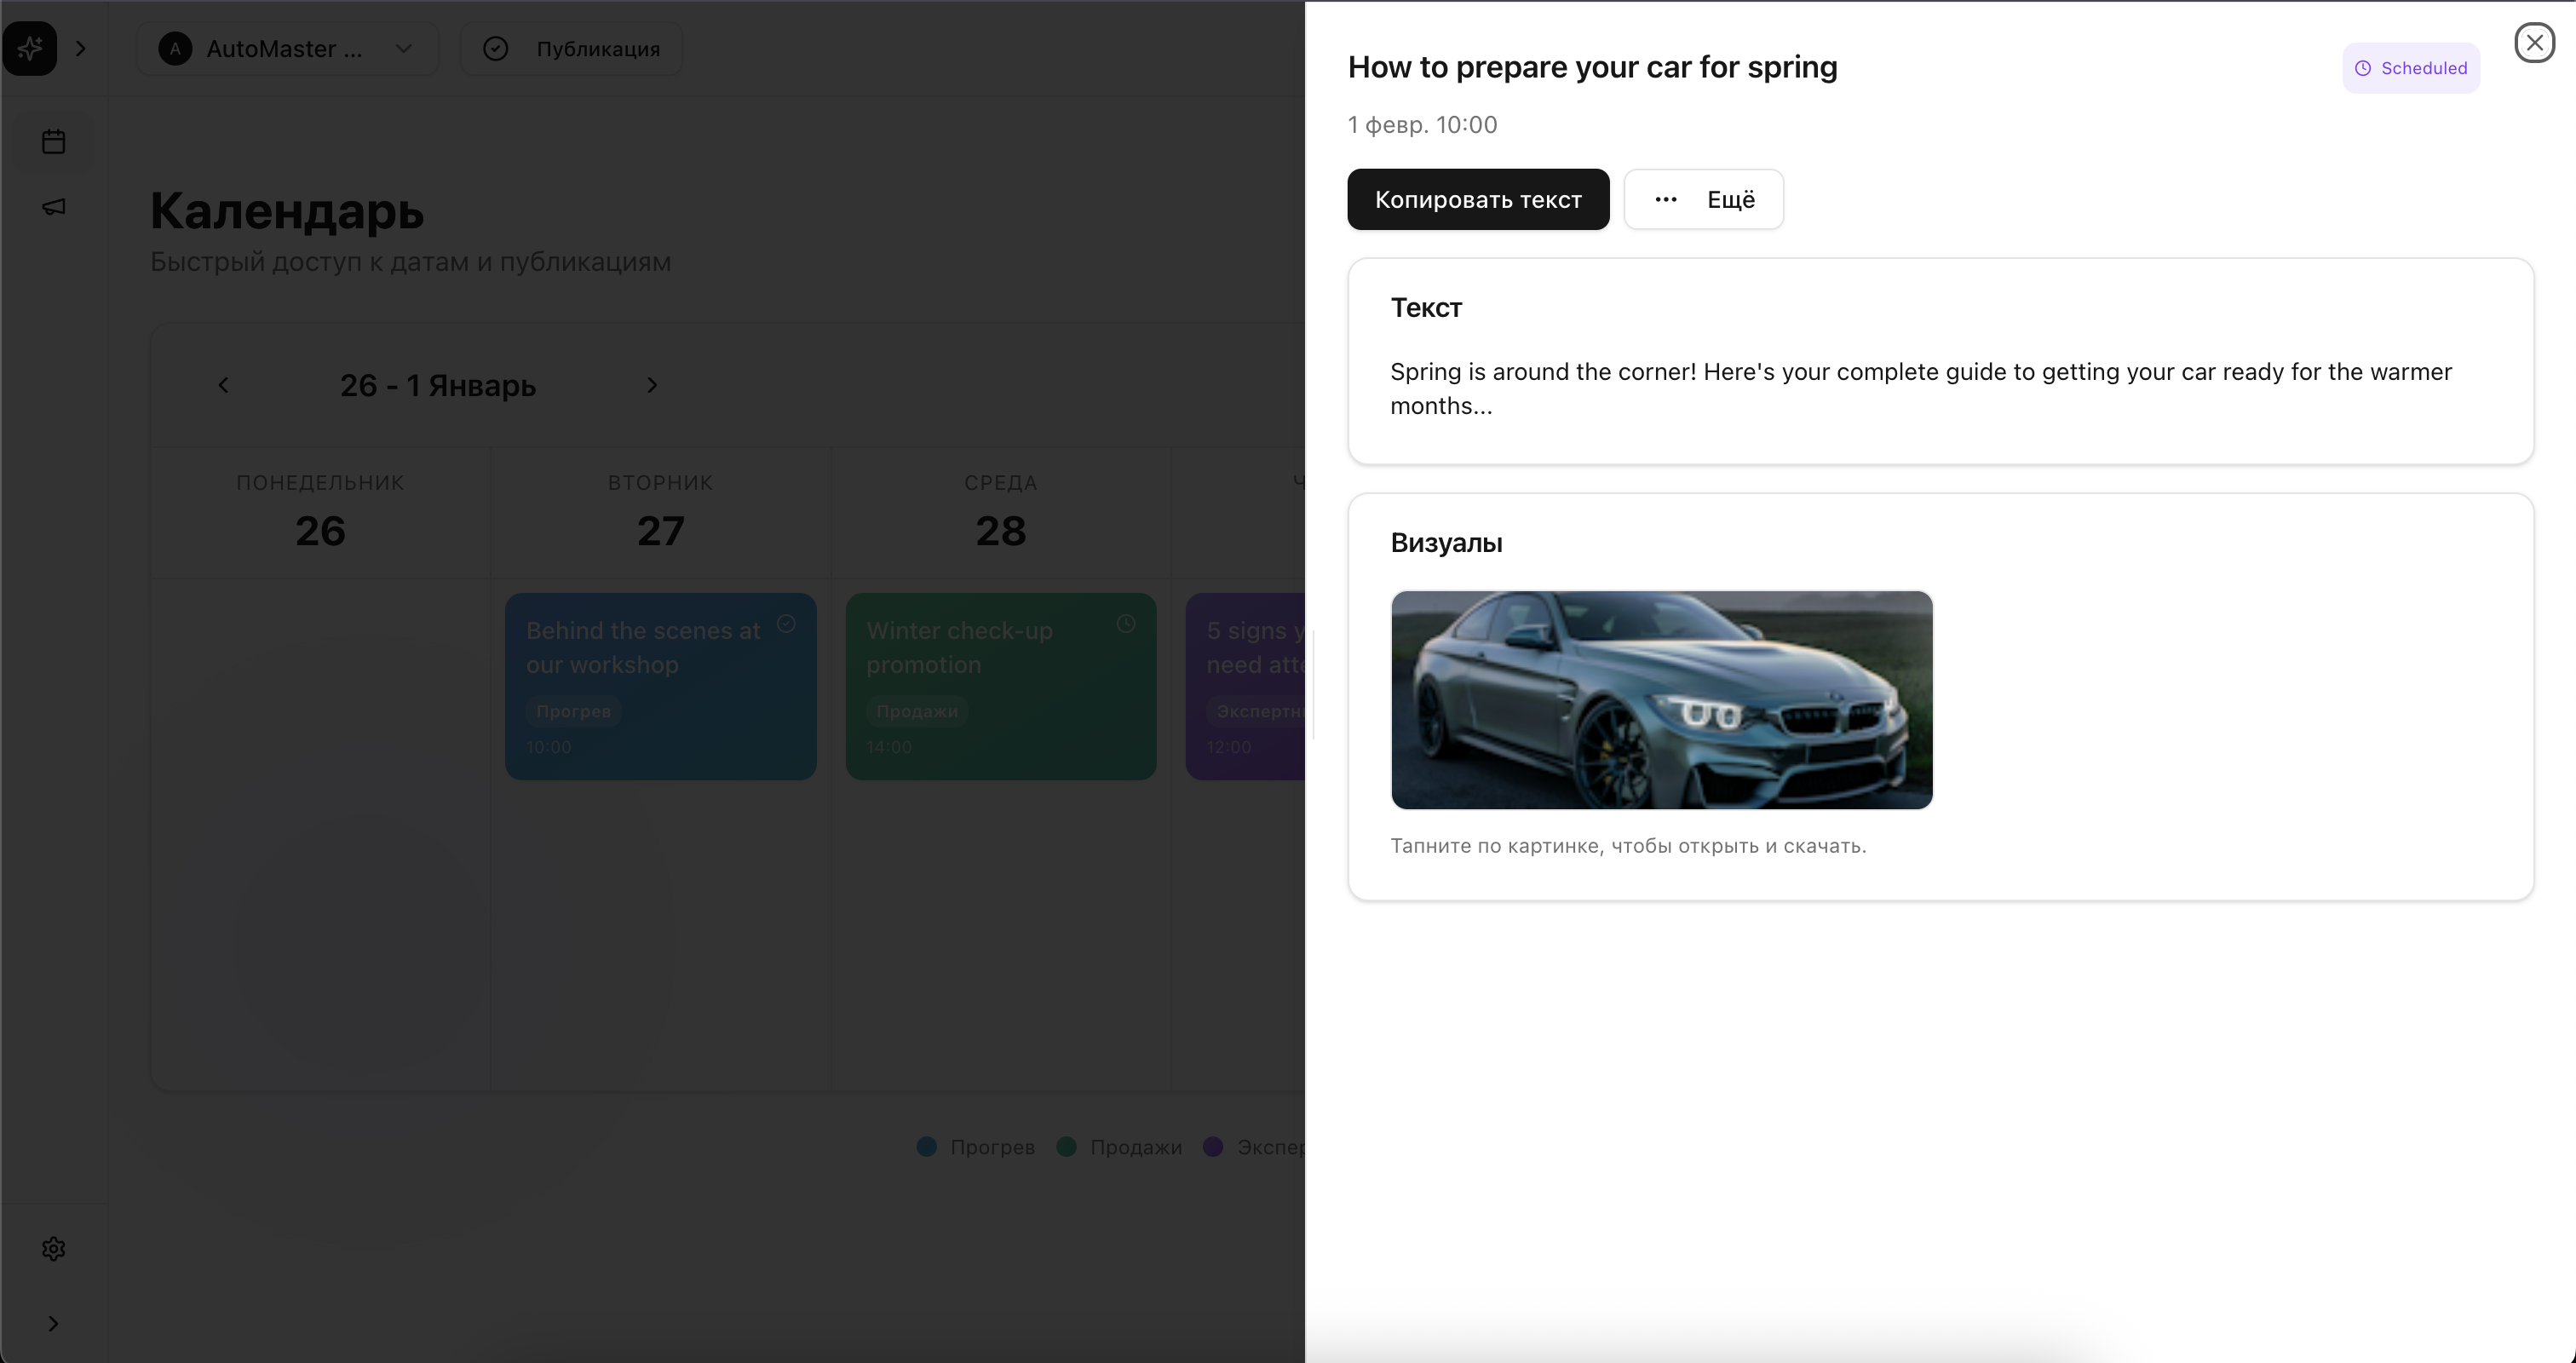Image resolution: width=2576 pixels, height=1363 pixels.
Task: Go to next week in calendar
Action: (x=652, y=385)
